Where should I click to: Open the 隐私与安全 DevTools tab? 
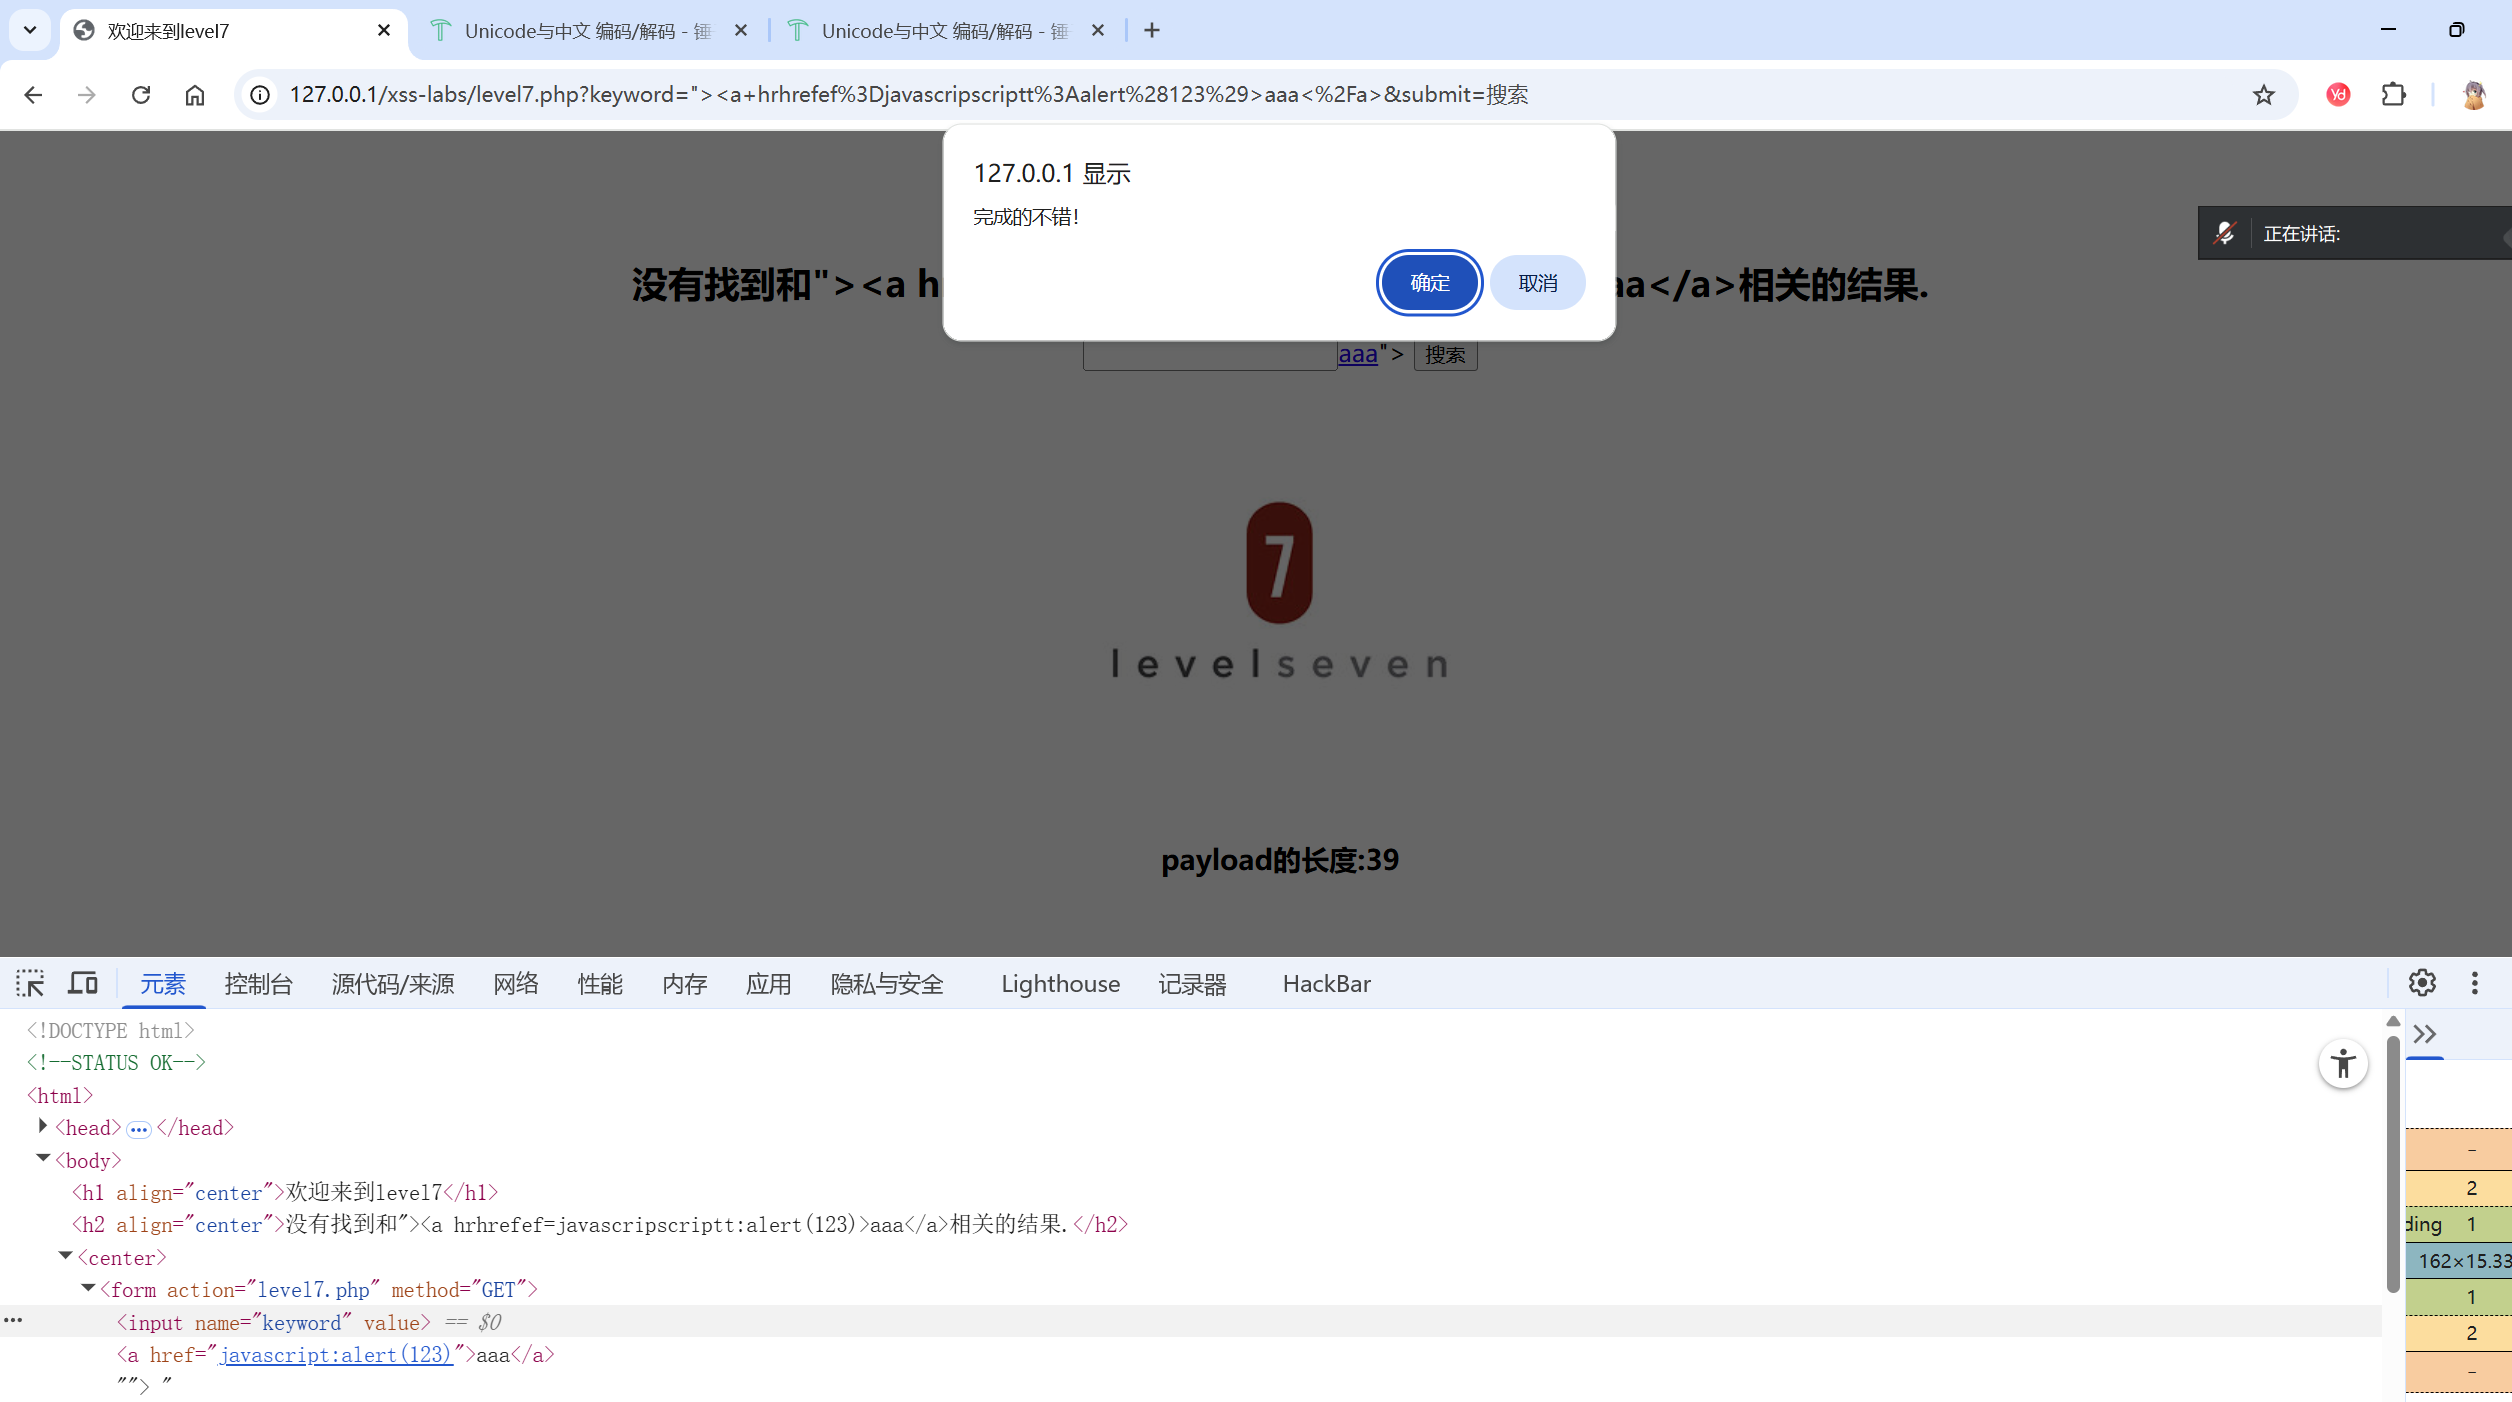[x=887, y=984]
